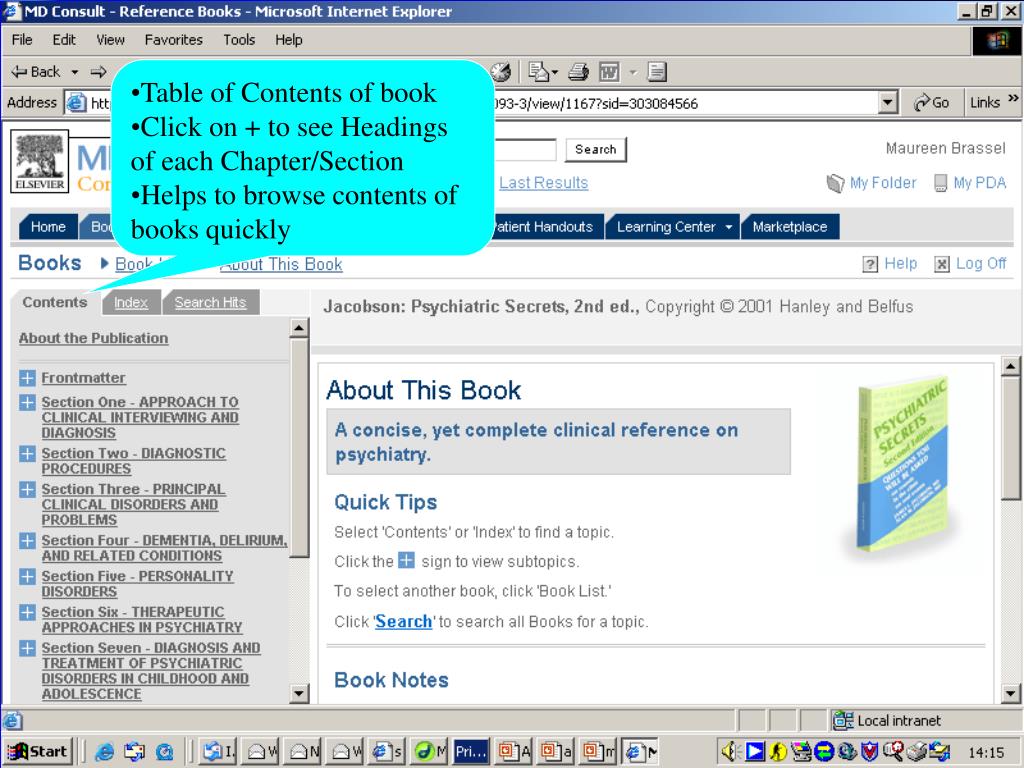
Task: Open the Mail icon dropdown arrow
Action: [x=555, y=72]
